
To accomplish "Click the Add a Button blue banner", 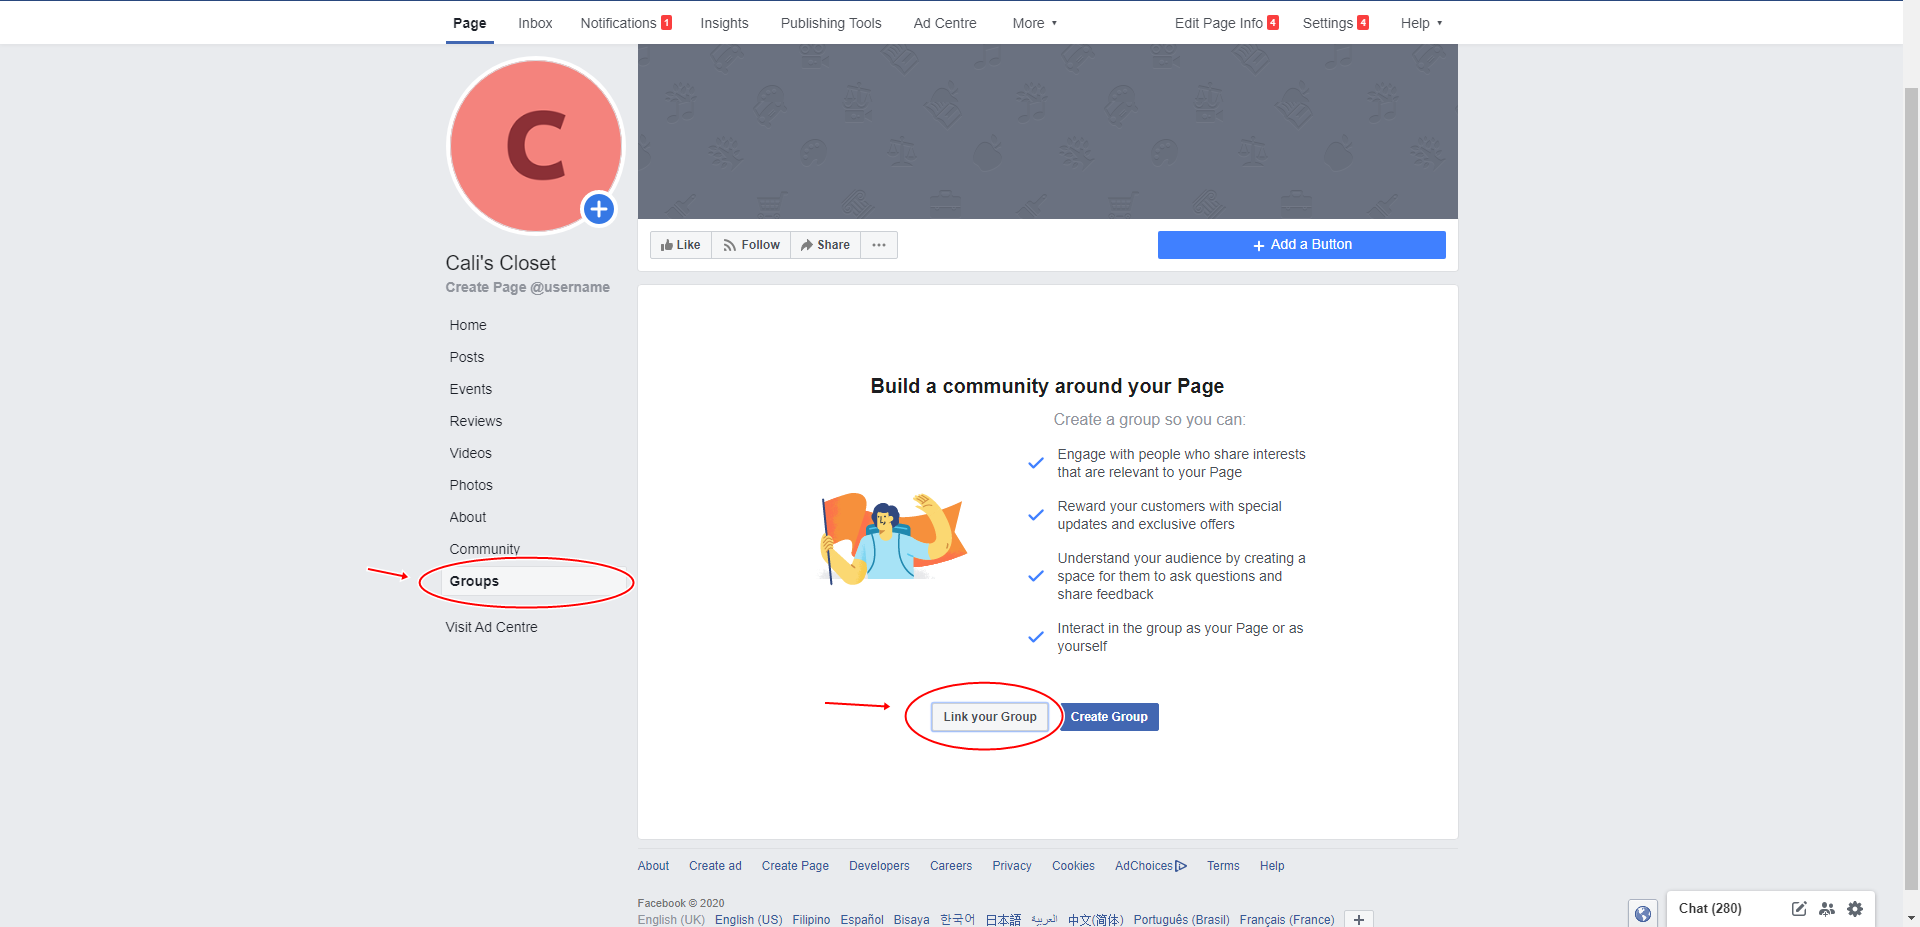I will [1301, 244].
